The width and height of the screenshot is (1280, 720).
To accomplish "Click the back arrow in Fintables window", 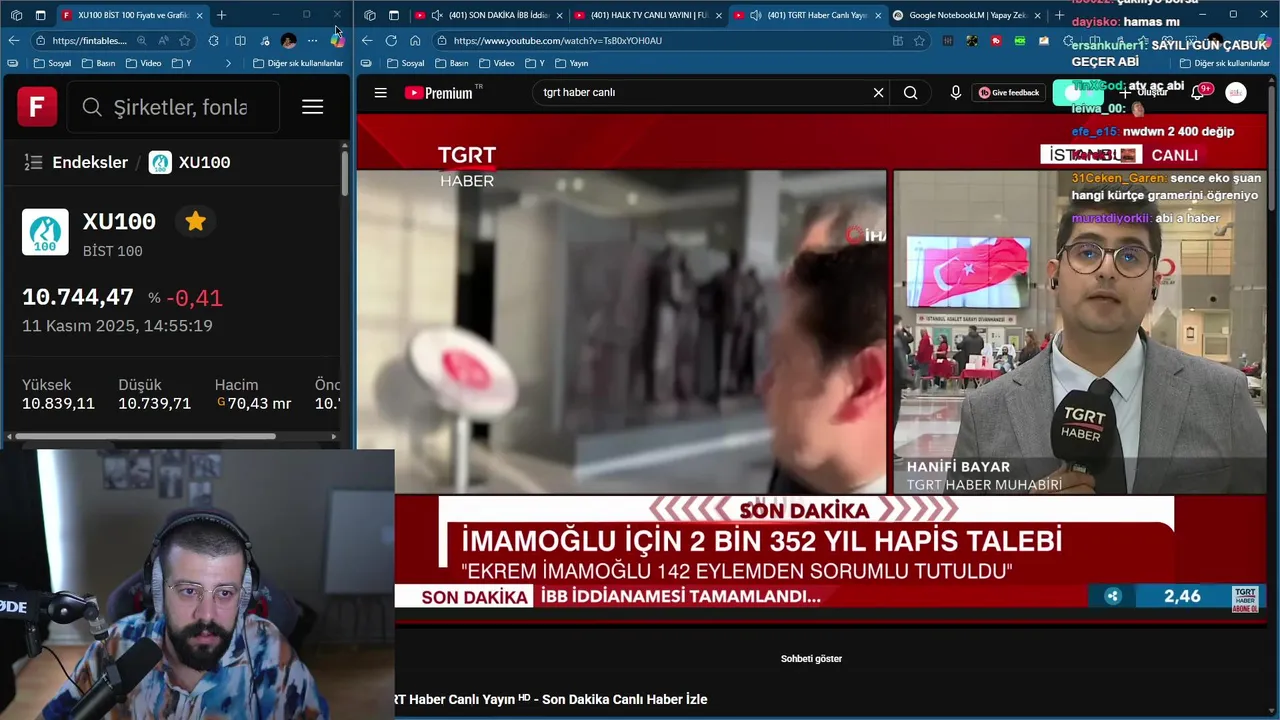I will [14, 40].
